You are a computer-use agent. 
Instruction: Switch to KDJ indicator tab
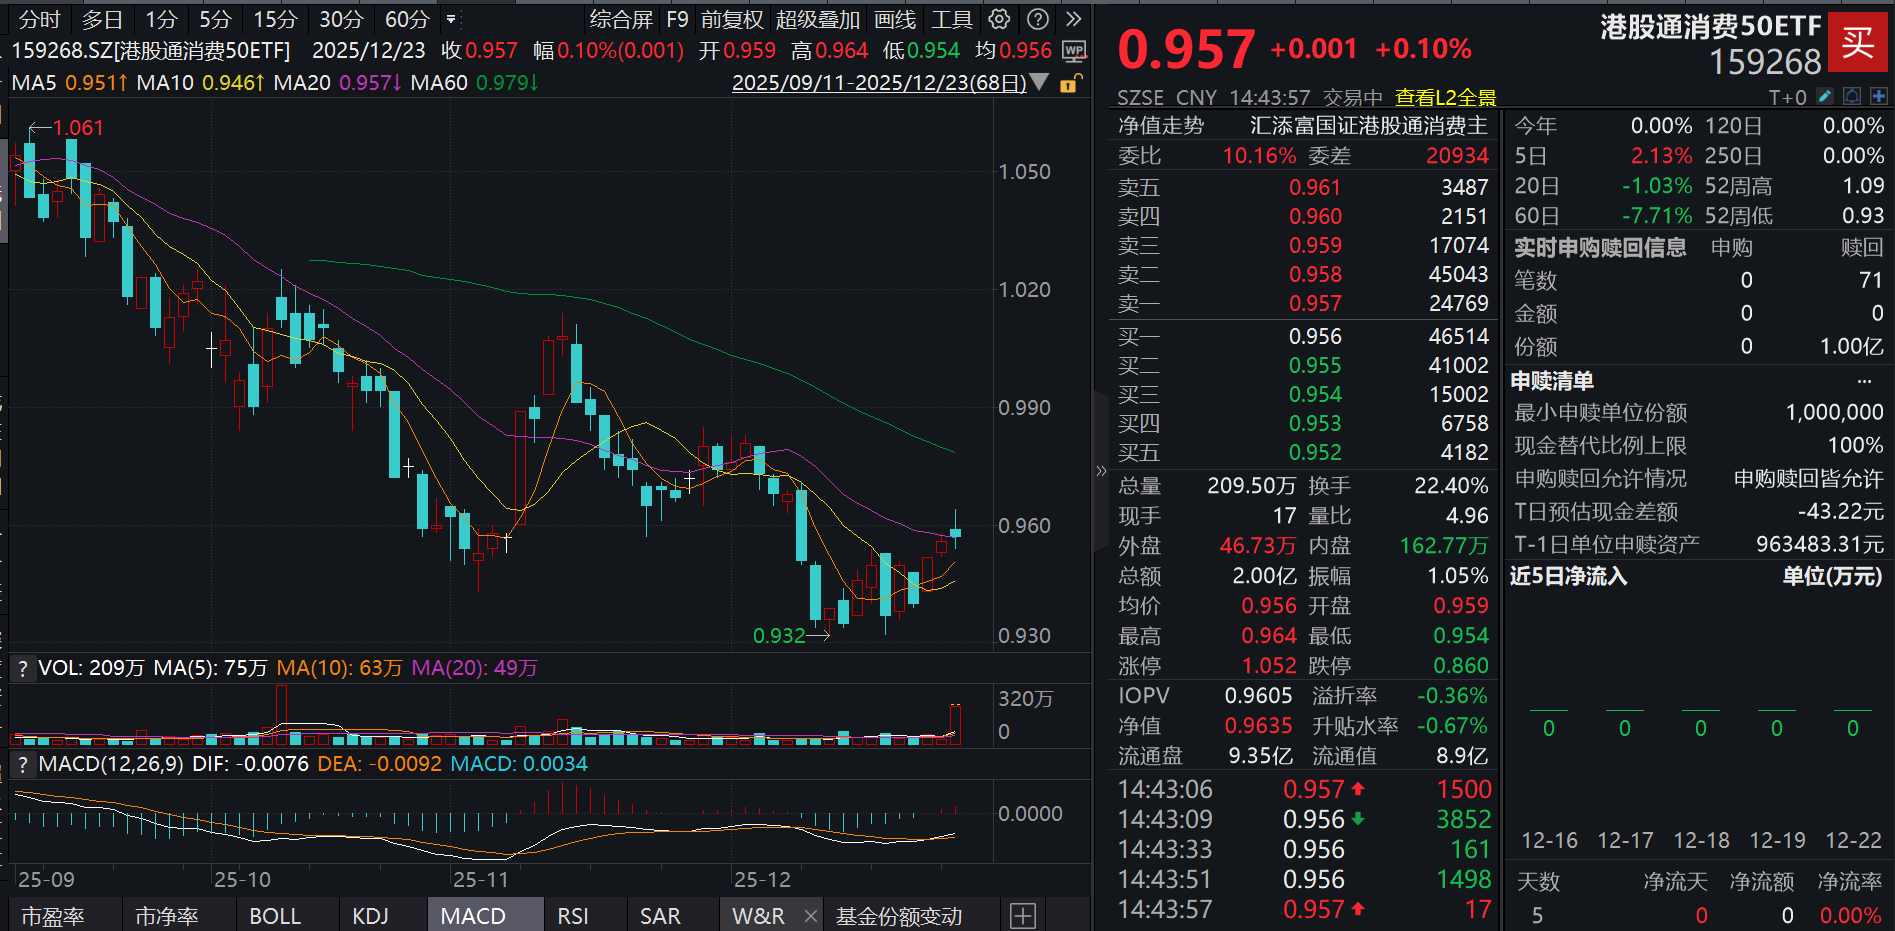(371, 916)
